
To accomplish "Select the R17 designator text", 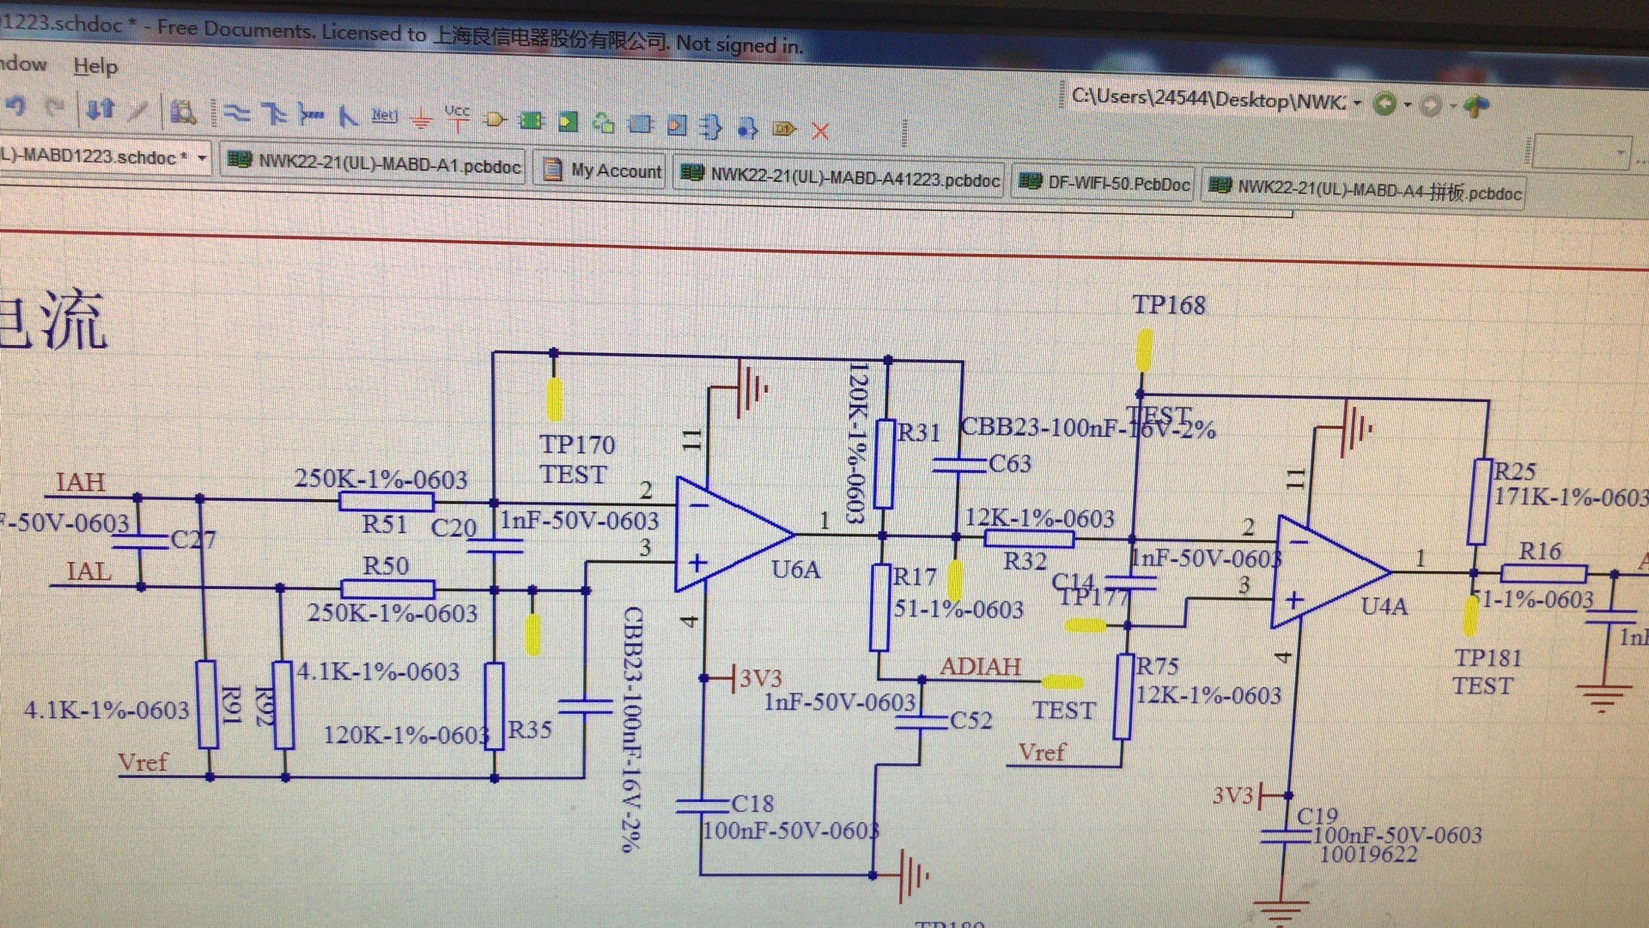I will (x=915, y=577).
